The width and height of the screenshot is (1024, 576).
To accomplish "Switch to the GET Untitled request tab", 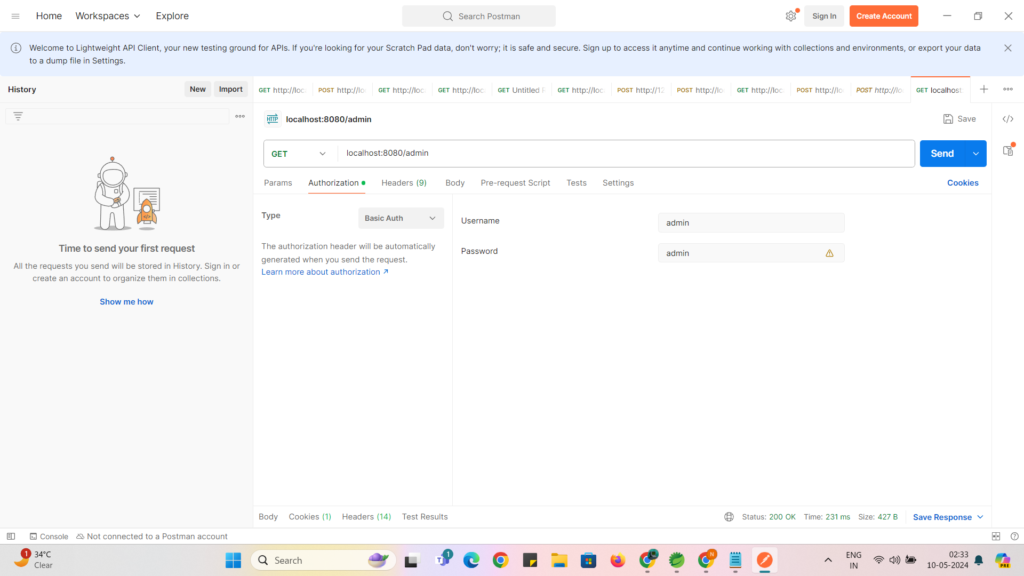I will click(x=521, y=90).
